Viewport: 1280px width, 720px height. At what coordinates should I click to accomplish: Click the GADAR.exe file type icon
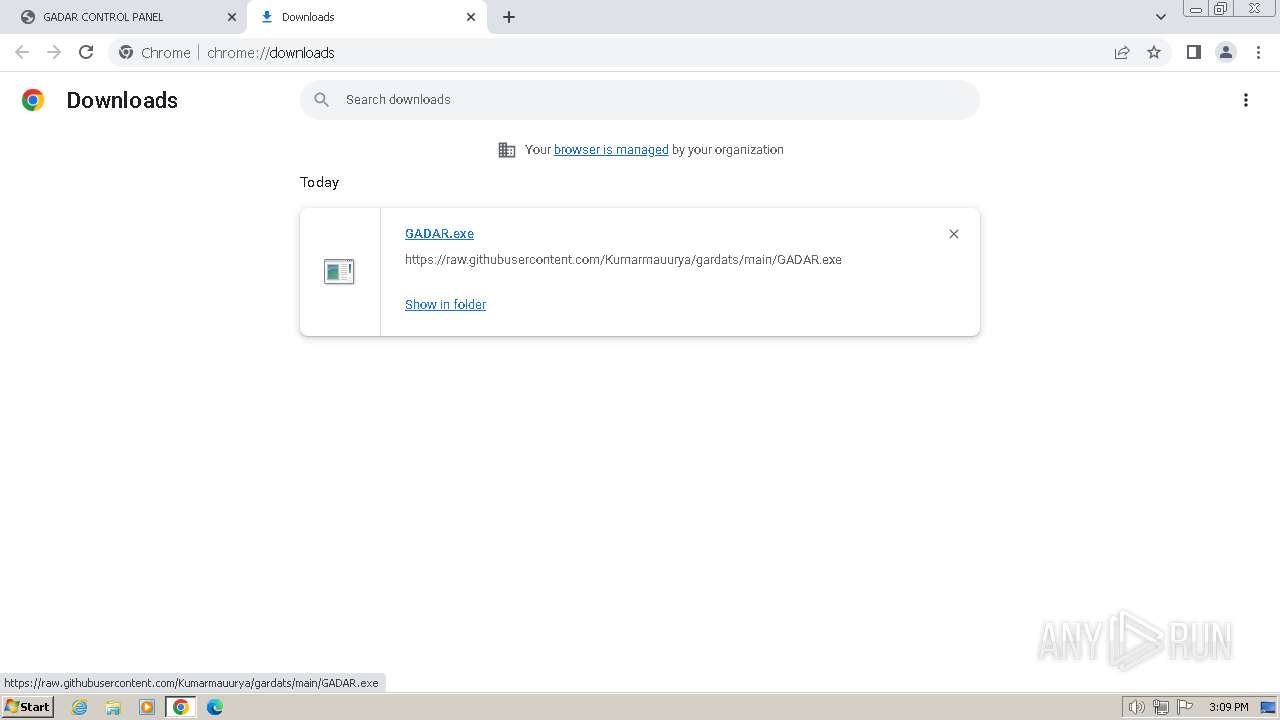(x=339, y=271)
